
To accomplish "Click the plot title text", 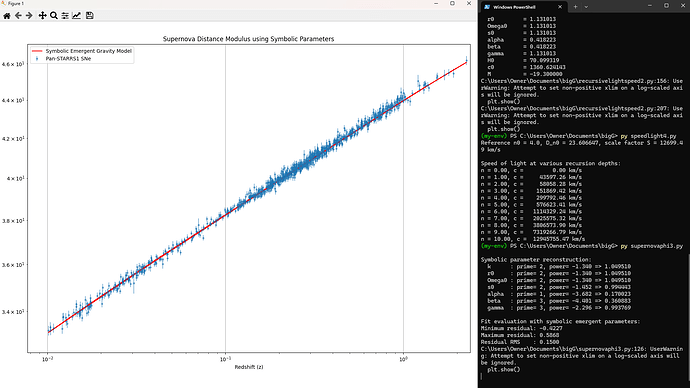I will click(248, 39).
